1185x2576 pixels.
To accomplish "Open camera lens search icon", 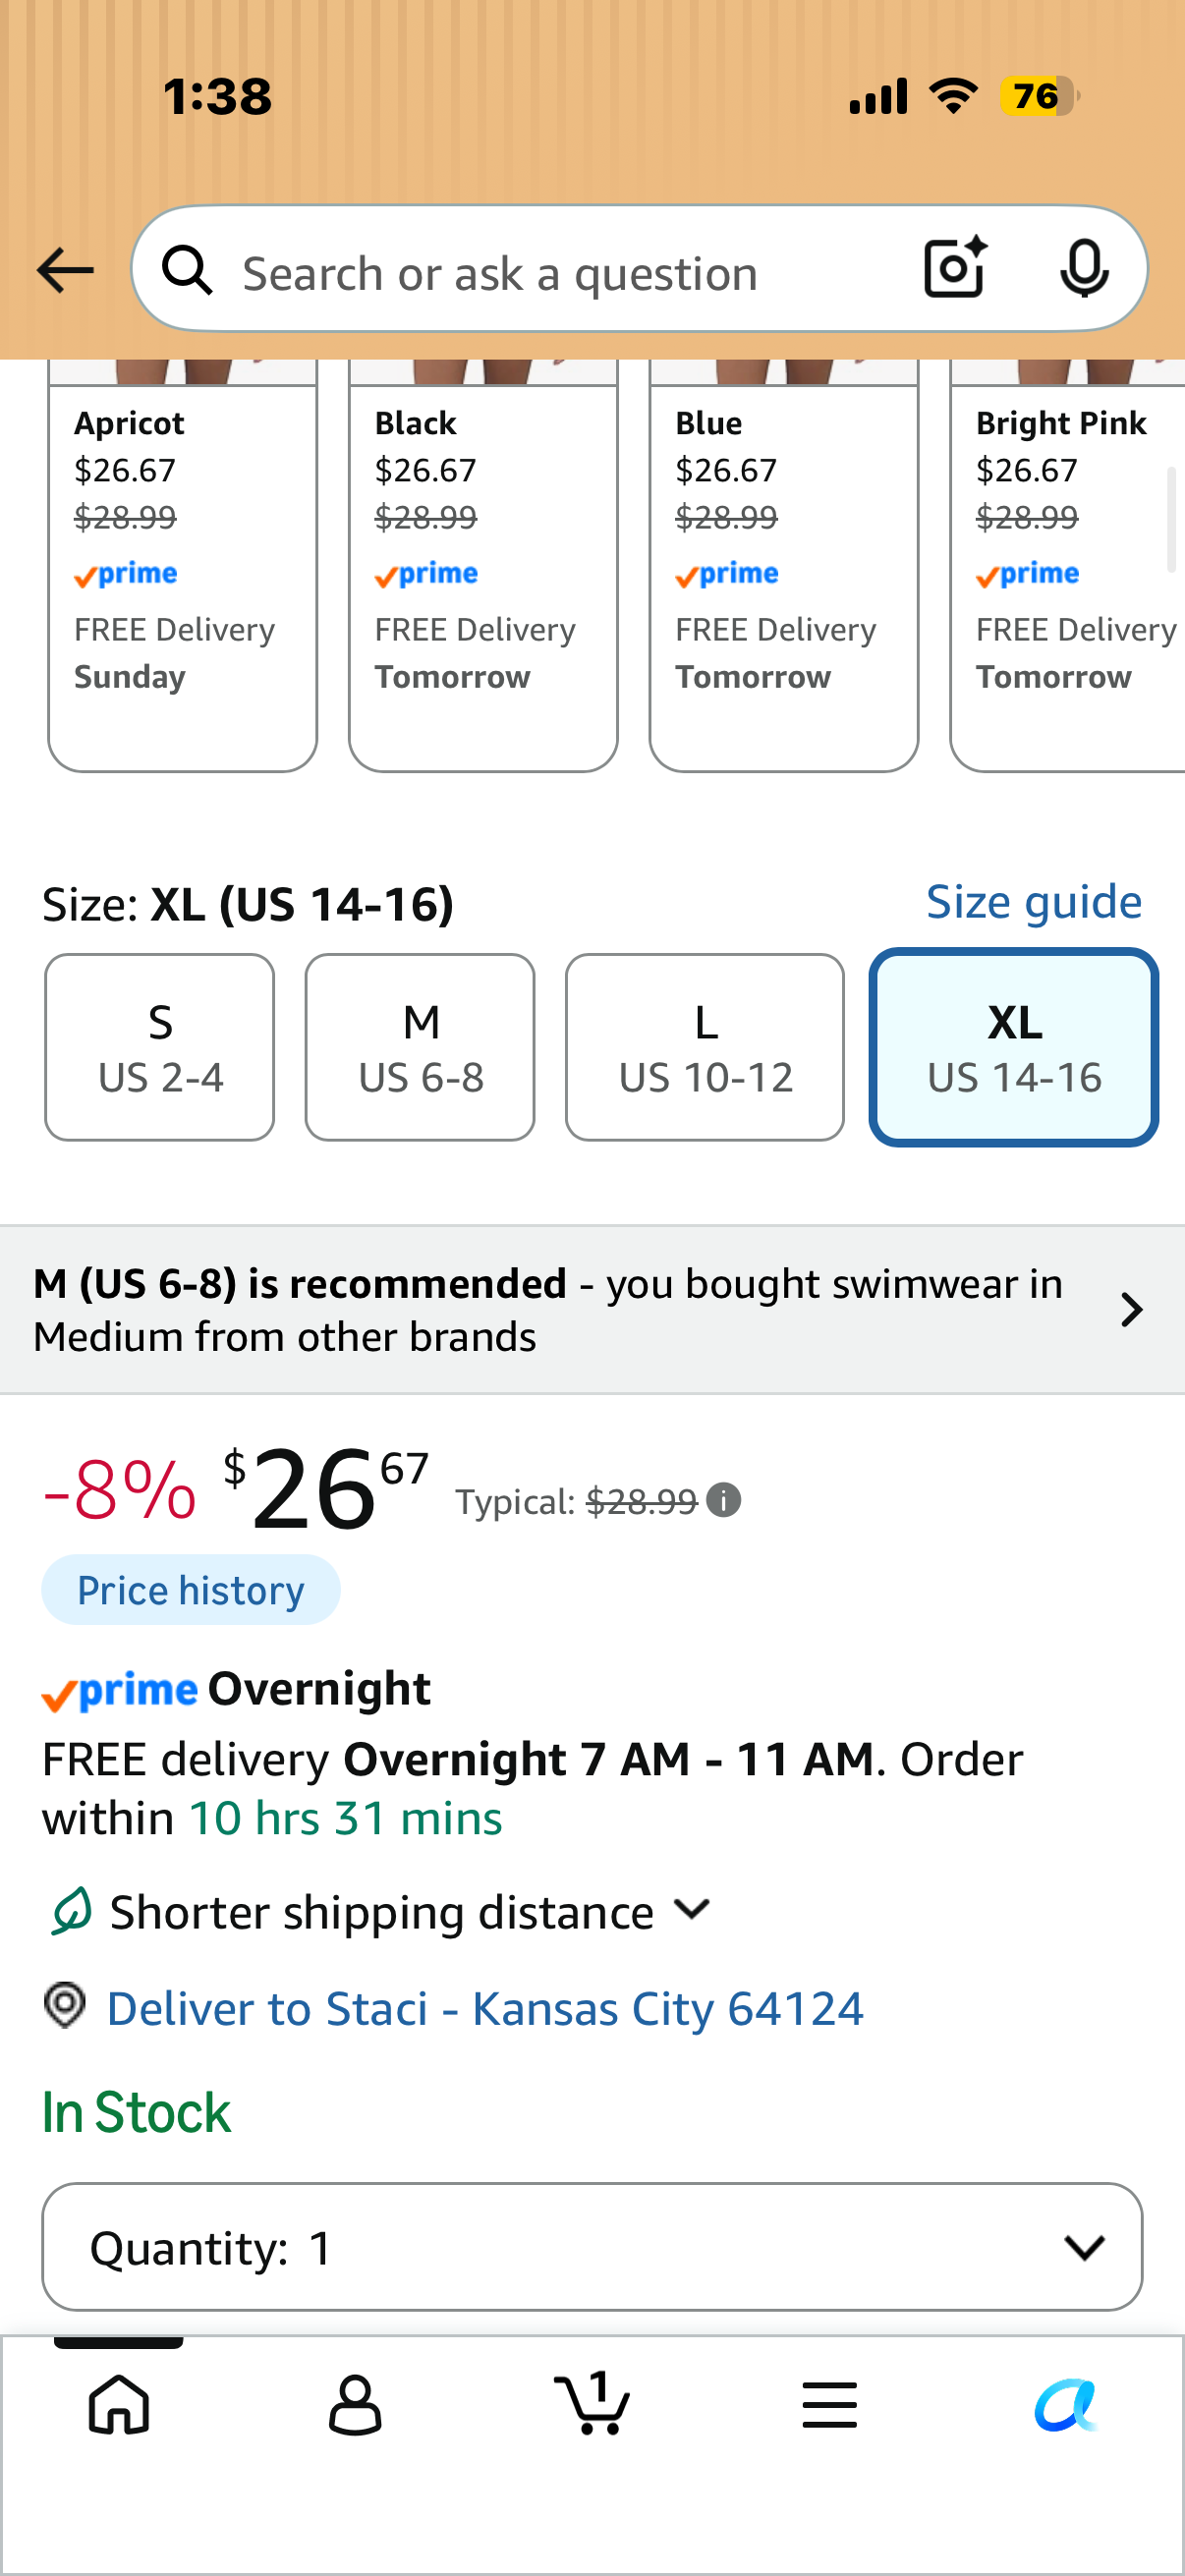I will pos(956,268).
